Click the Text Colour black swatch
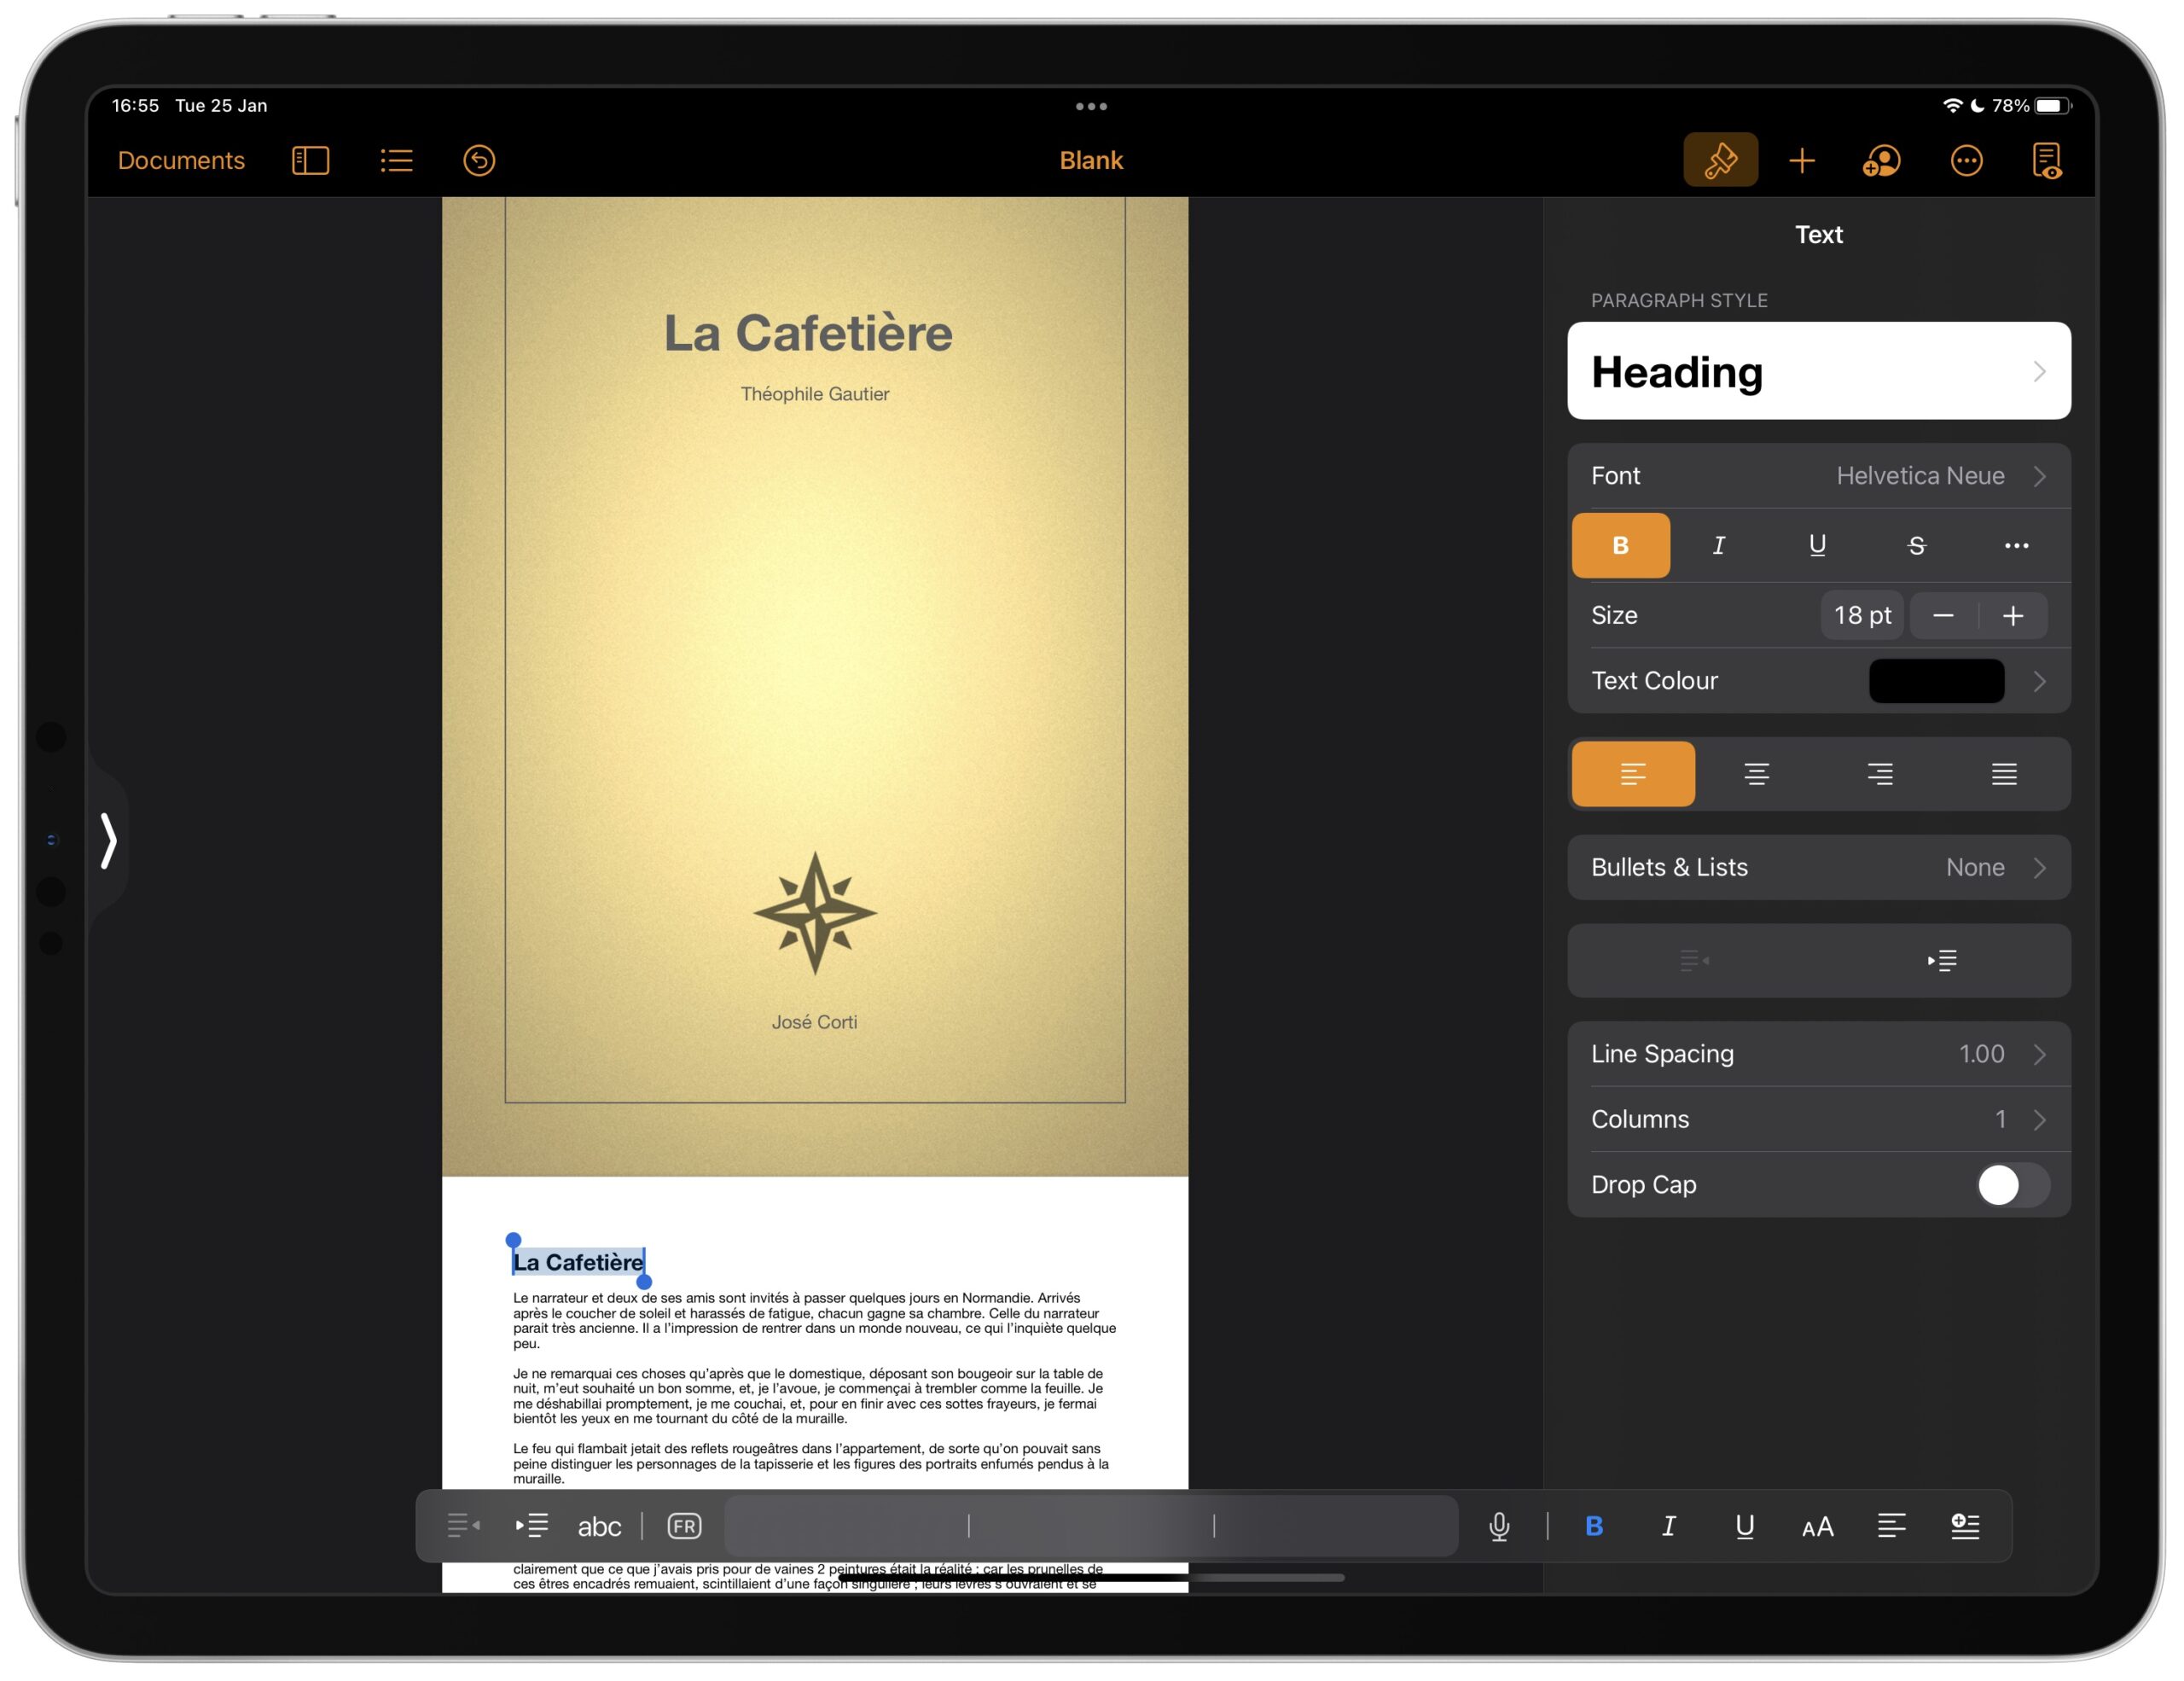This screenshot has width=2184, height=1681. pyautogui.click(x=1937, y=680)
